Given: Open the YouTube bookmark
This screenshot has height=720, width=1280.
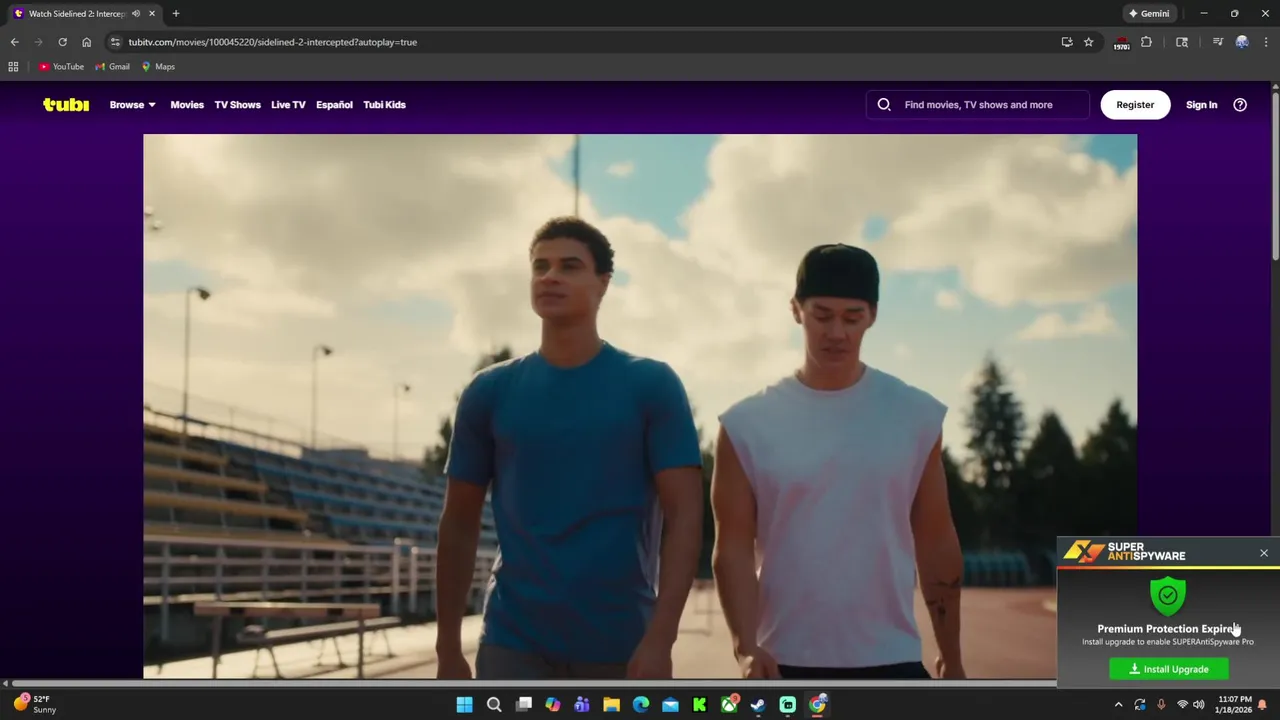Looking at the screenshot, I should pyautogui.click(x=62, y=67).
